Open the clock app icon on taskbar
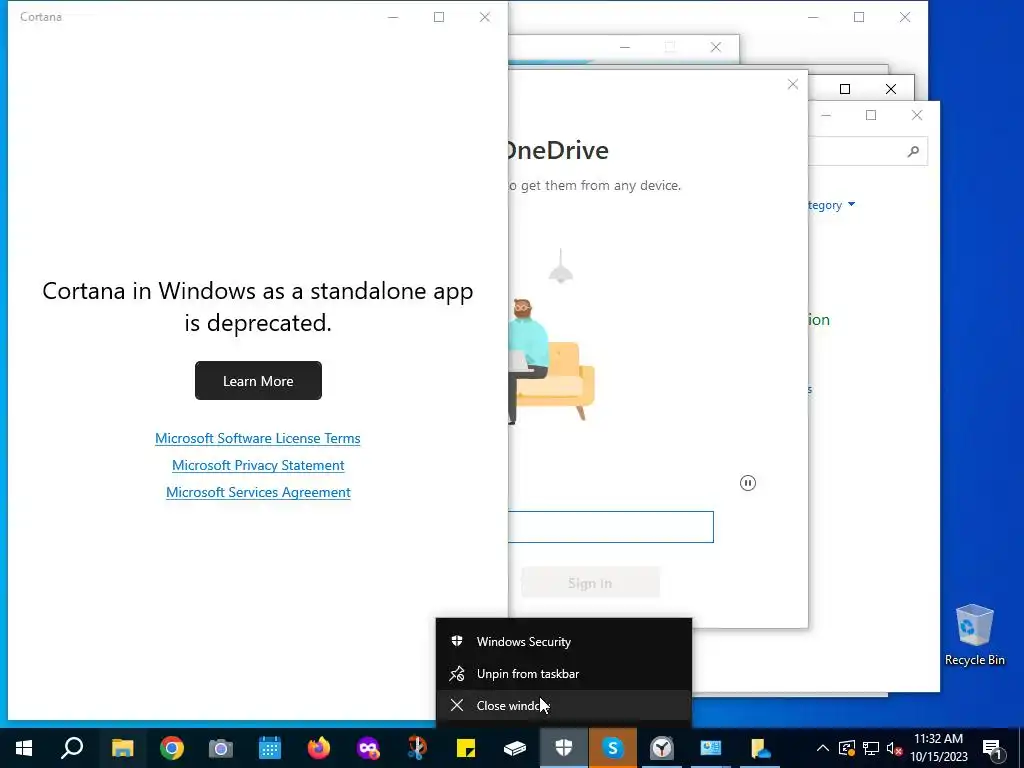The width and height of the screenshot is (1024, 768). coord(662,748)
